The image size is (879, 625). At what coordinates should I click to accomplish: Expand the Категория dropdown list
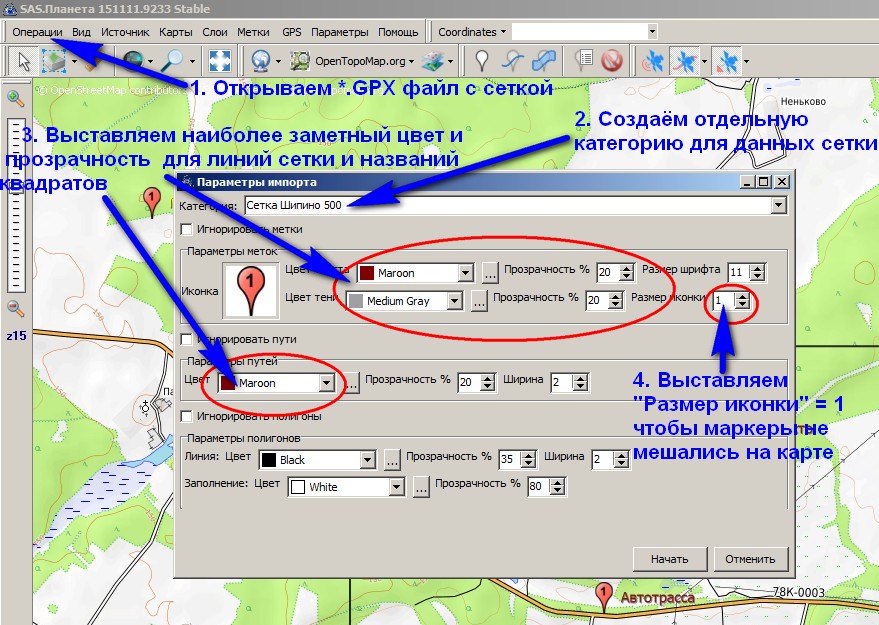779,206
